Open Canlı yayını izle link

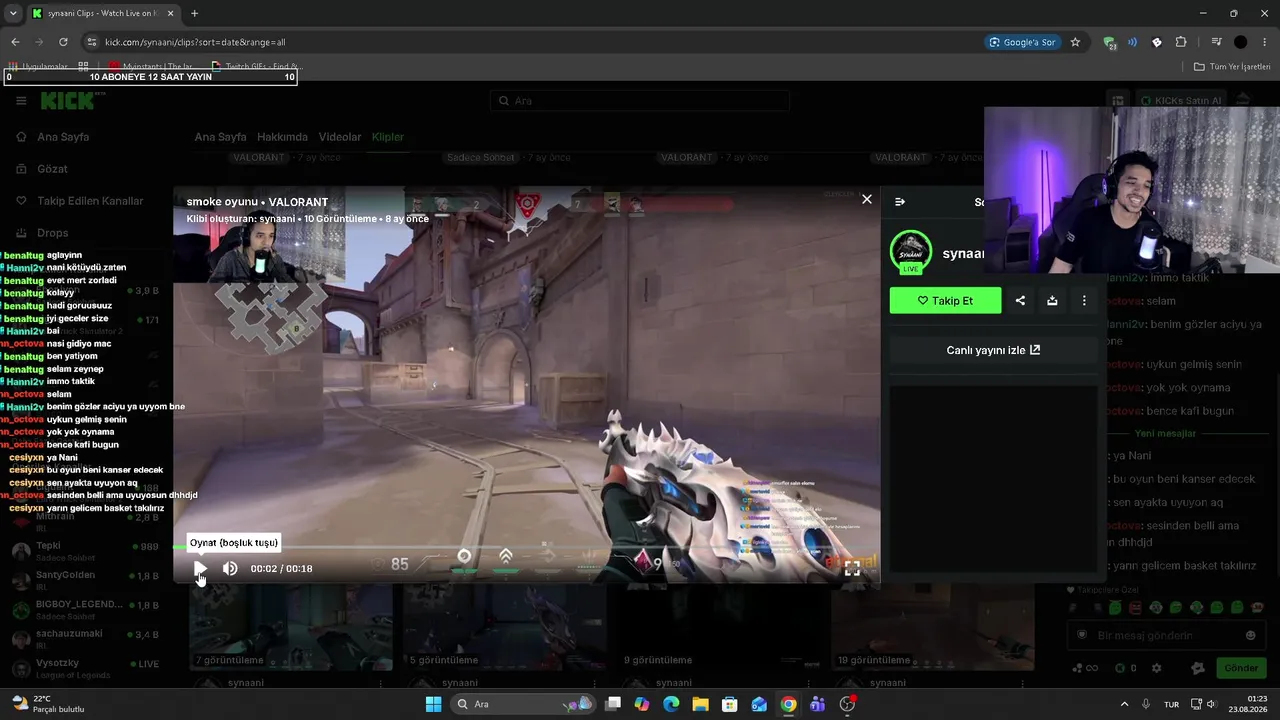click(993, 350)
